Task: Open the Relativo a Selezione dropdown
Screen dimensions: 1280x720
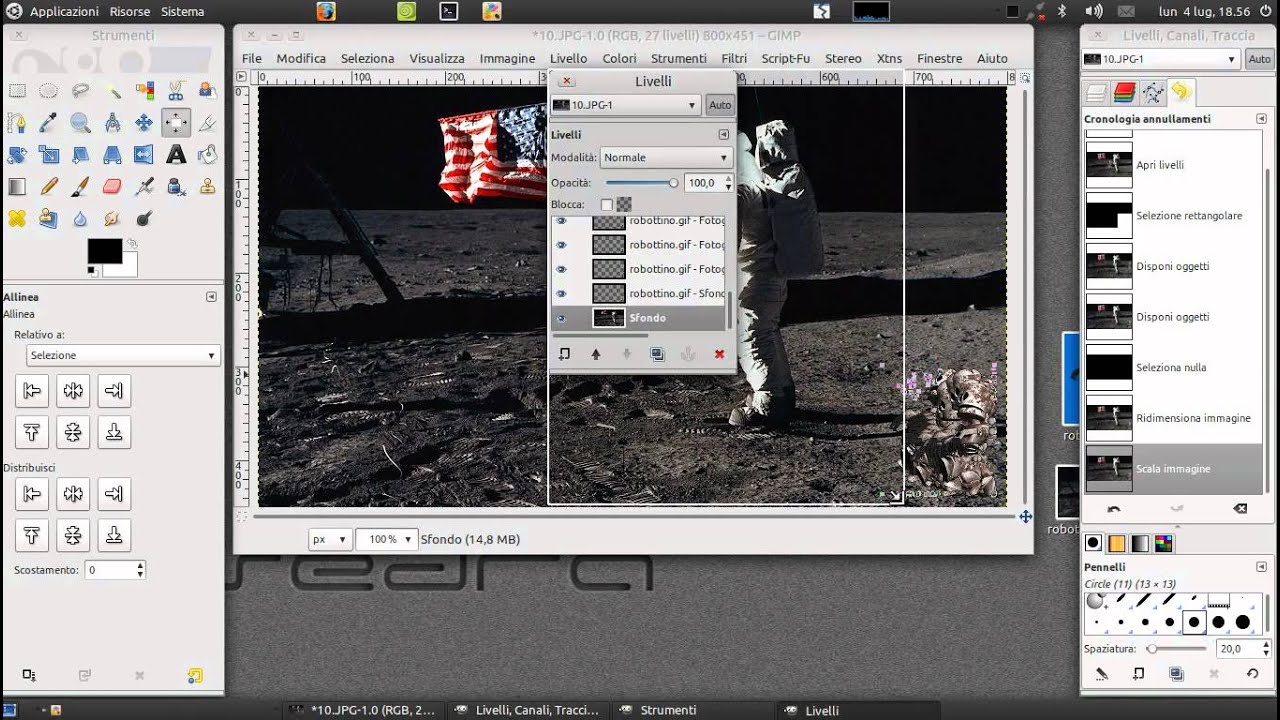Action: pos(122,355)
